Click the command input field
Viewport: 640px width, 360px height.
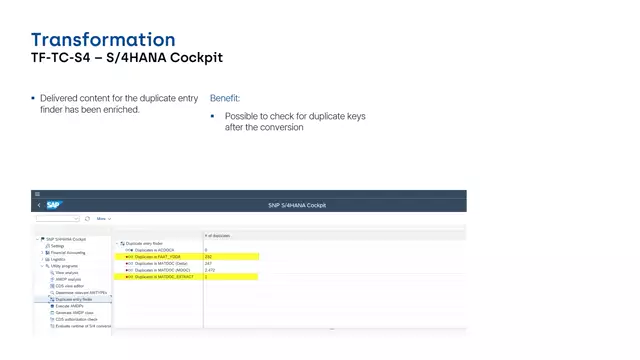coord(58,219)
